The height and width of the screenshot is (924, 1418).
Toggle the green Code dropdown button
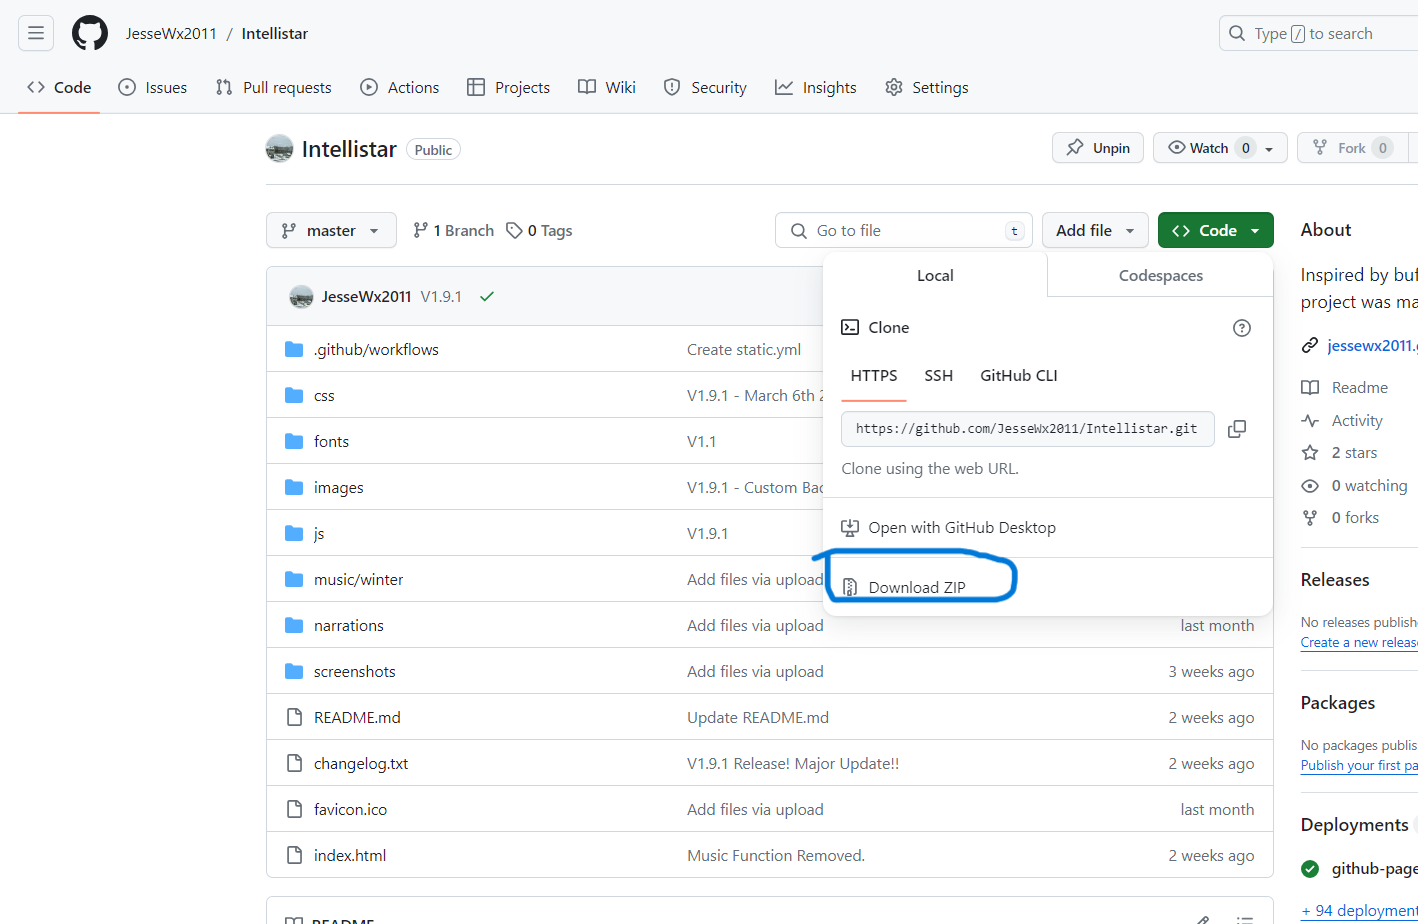(1216, 230)
